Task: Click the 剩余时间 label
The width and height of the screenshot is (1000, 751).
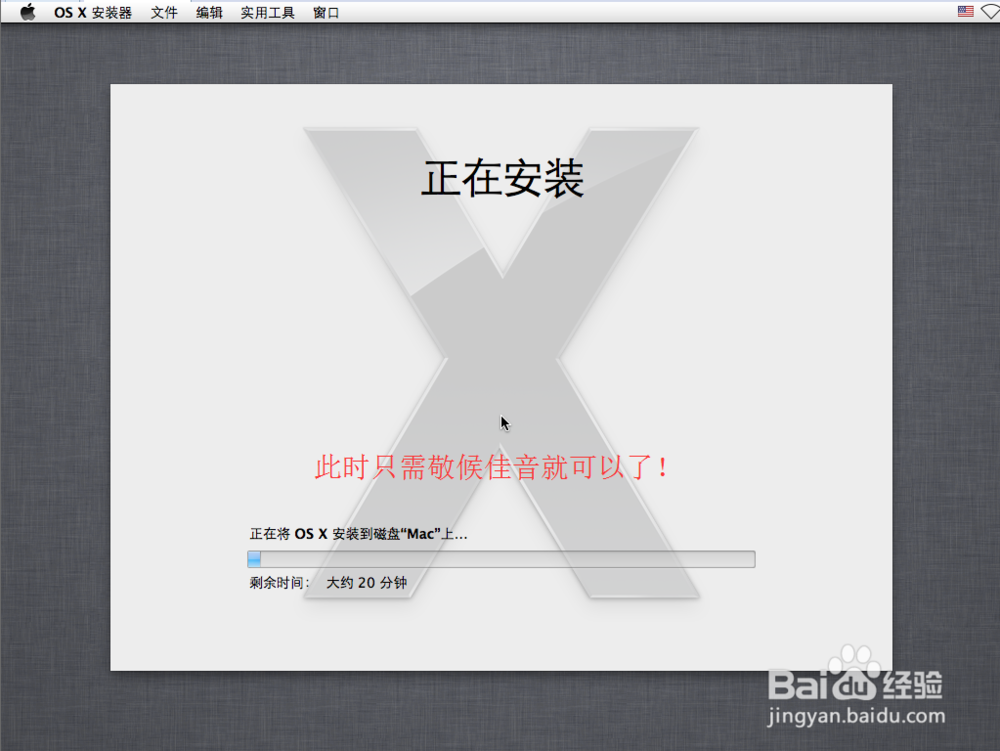Action: pyautogui.click(x=279, y=583)
